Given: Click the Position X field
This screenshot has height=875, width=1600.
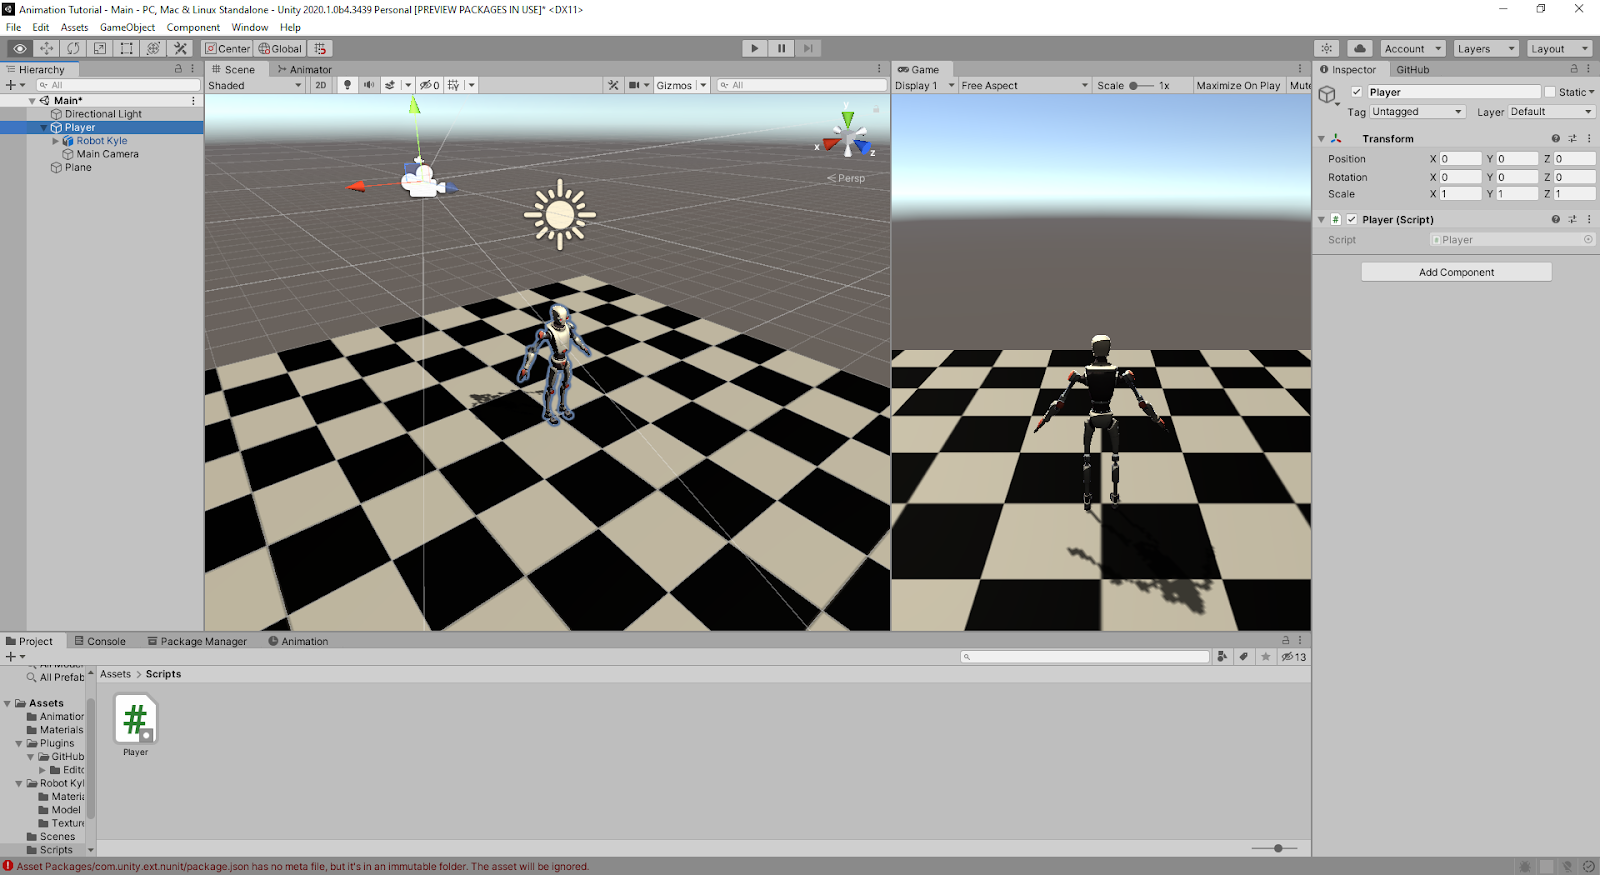Looking at the screenshot, I should (1460, 159).
